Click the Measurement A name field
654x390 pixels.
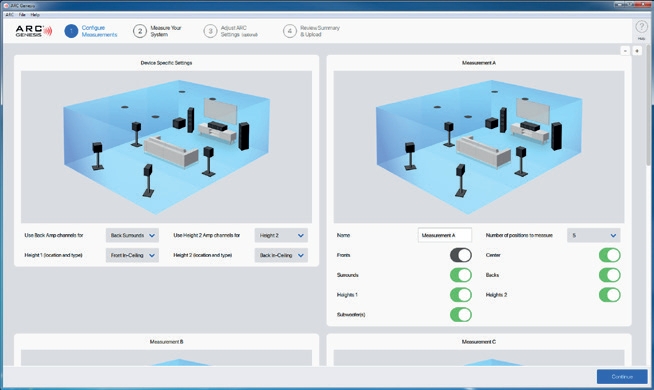pos(445,235)
